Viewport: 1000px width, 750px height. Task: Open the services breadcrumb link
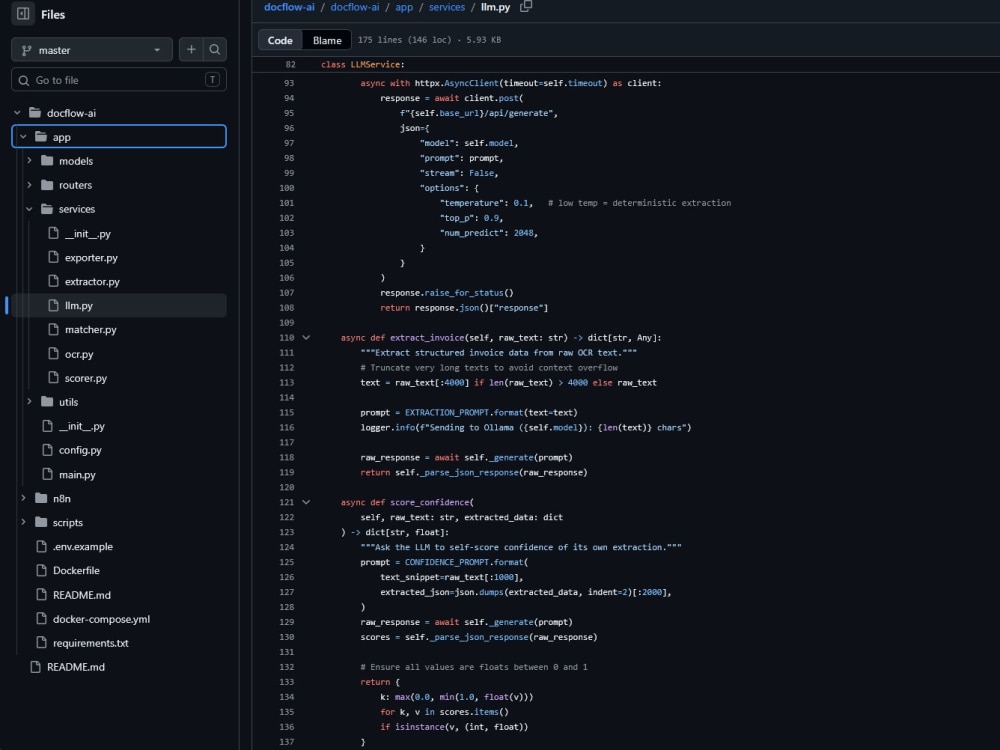(446, 7)
